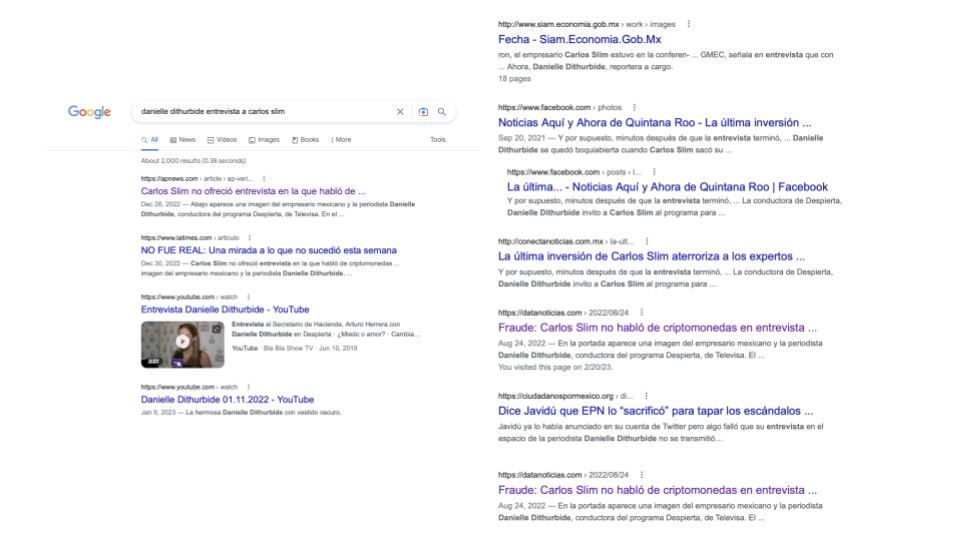
Task: Open the conectanoticias.com.mx result three-dot menu
Action: pyautogui.click(x=647, y=242)
